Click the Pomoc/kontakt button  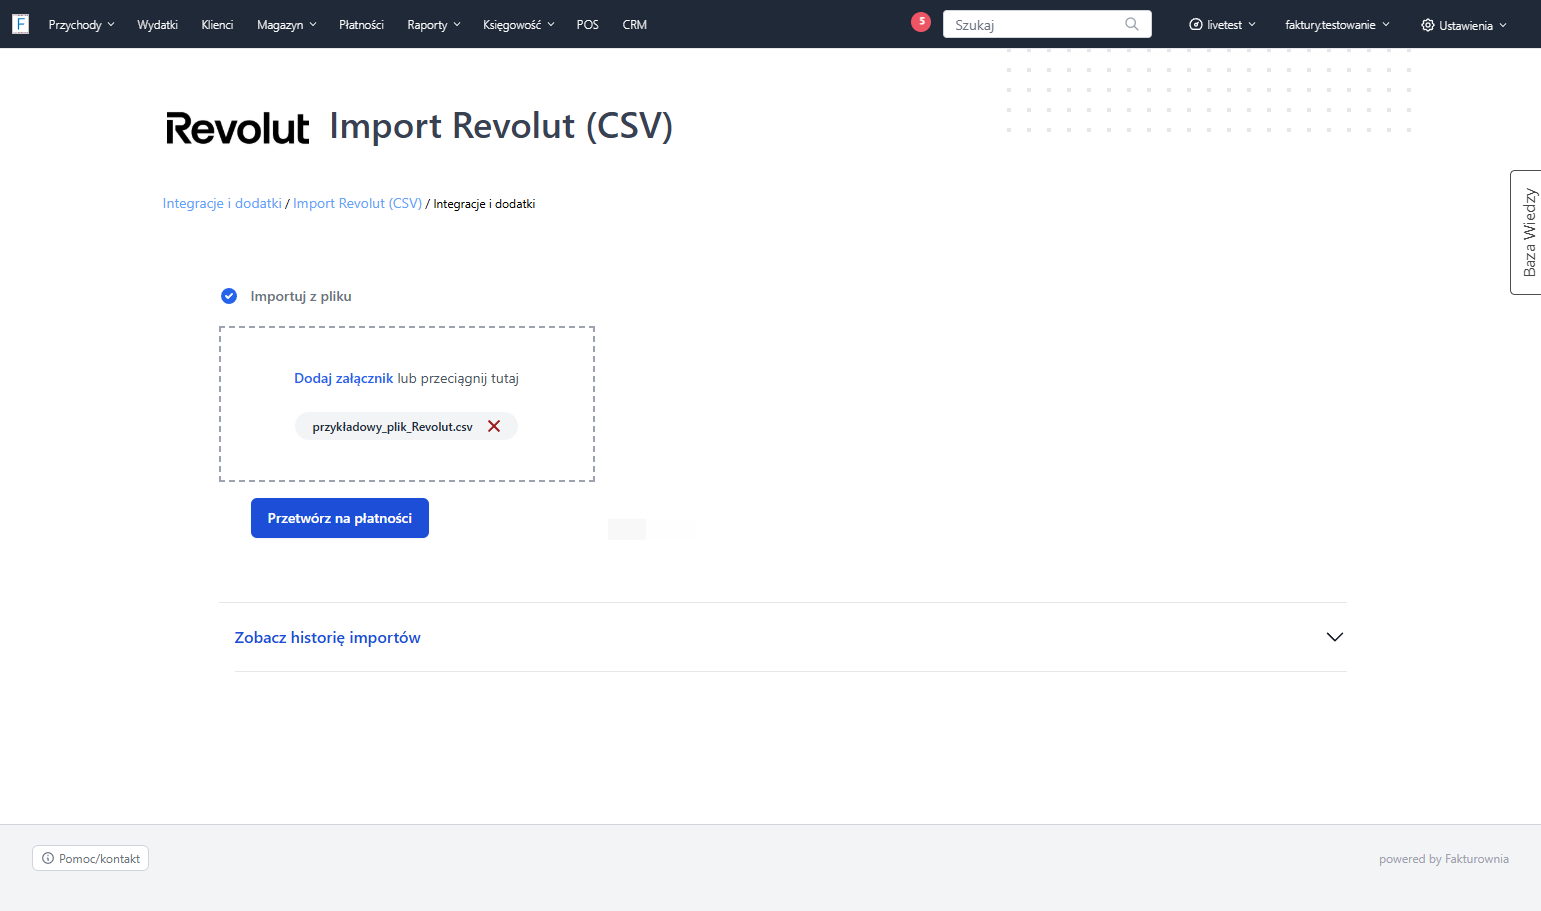tap(91, 858)
